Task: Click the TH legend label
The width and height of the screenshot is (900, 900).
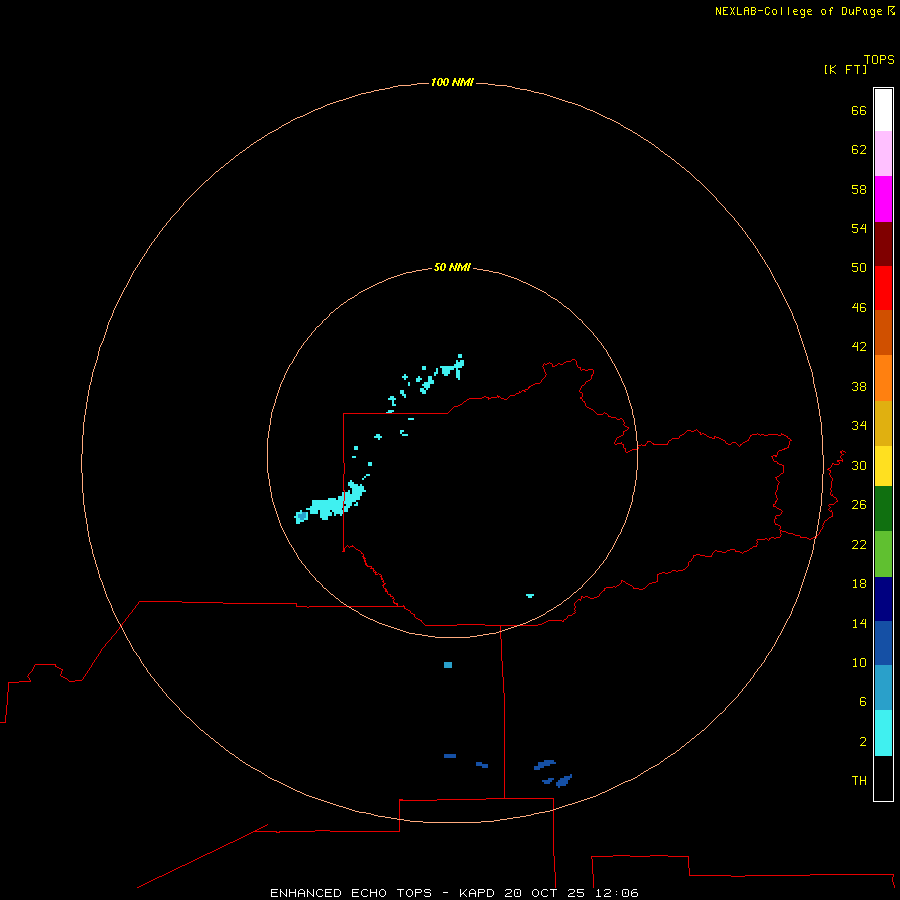Action: click(x=859, y=781)
